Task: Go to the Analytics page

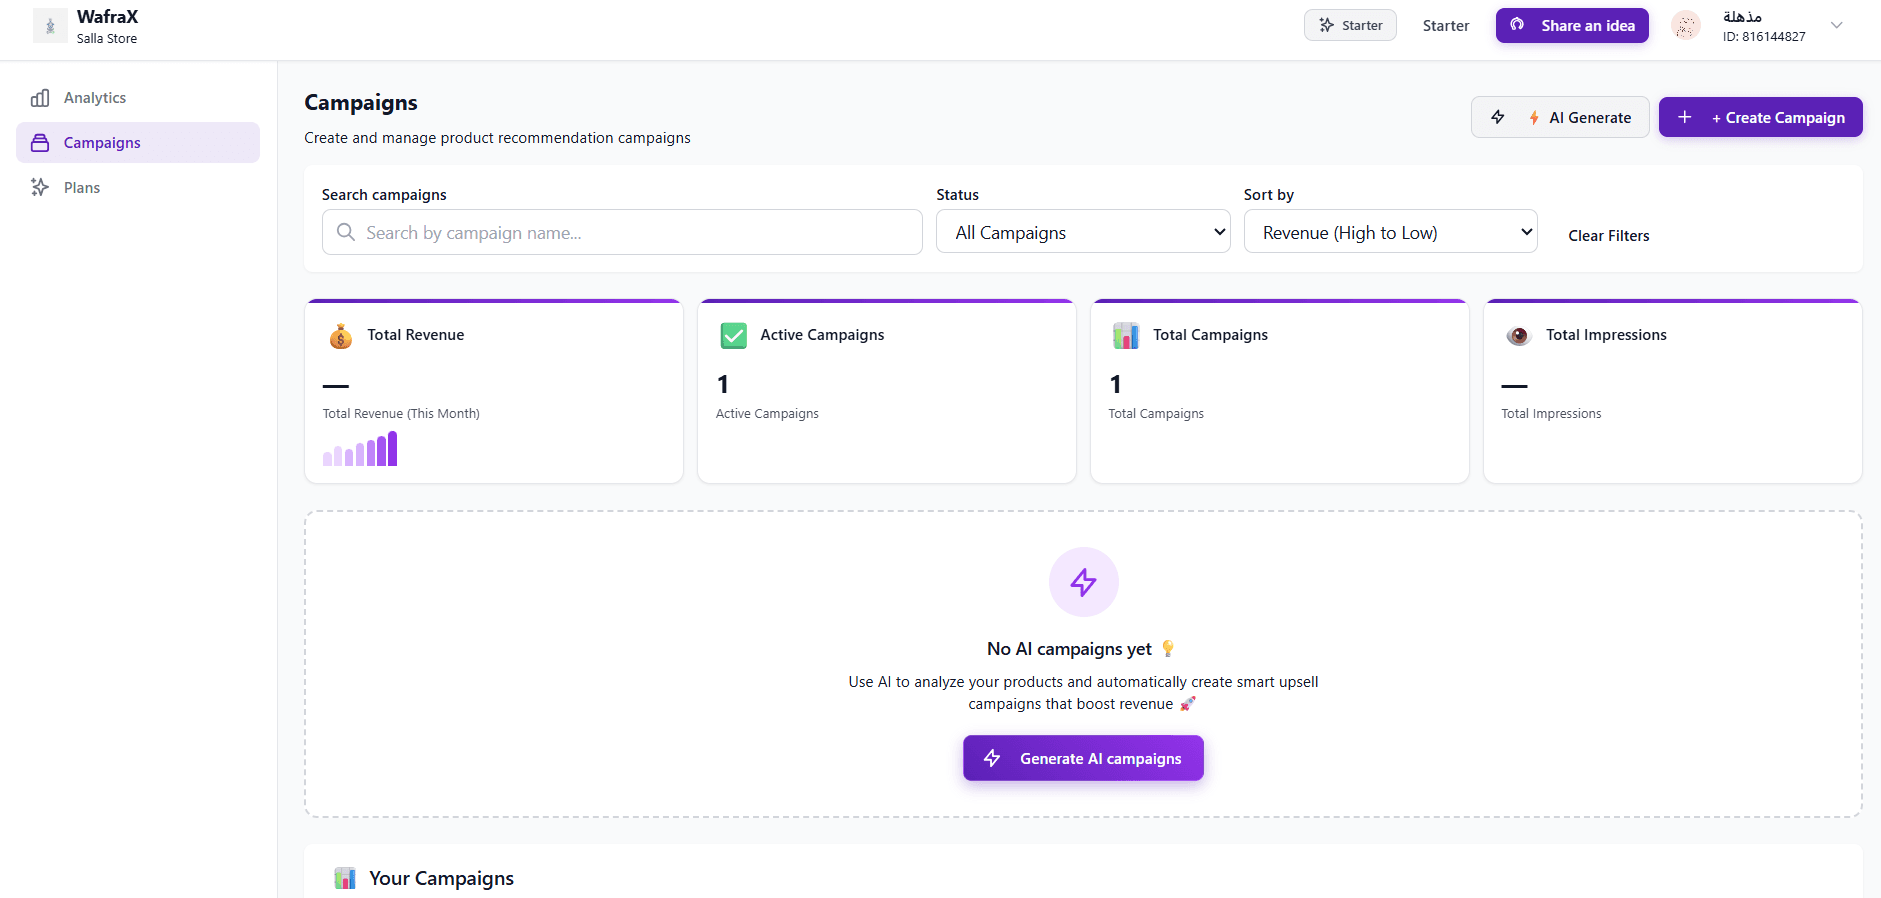Action: 95,98
